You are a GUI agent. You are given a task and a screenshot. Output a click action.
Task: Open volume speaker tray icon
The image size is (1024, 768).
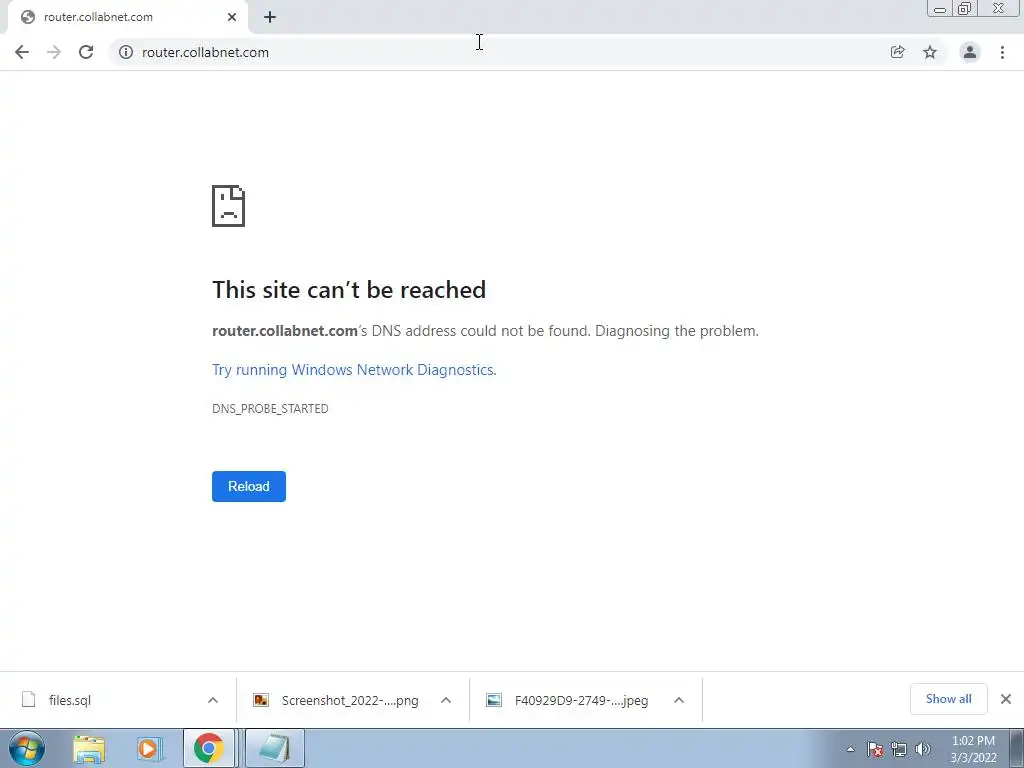[923, 749]
